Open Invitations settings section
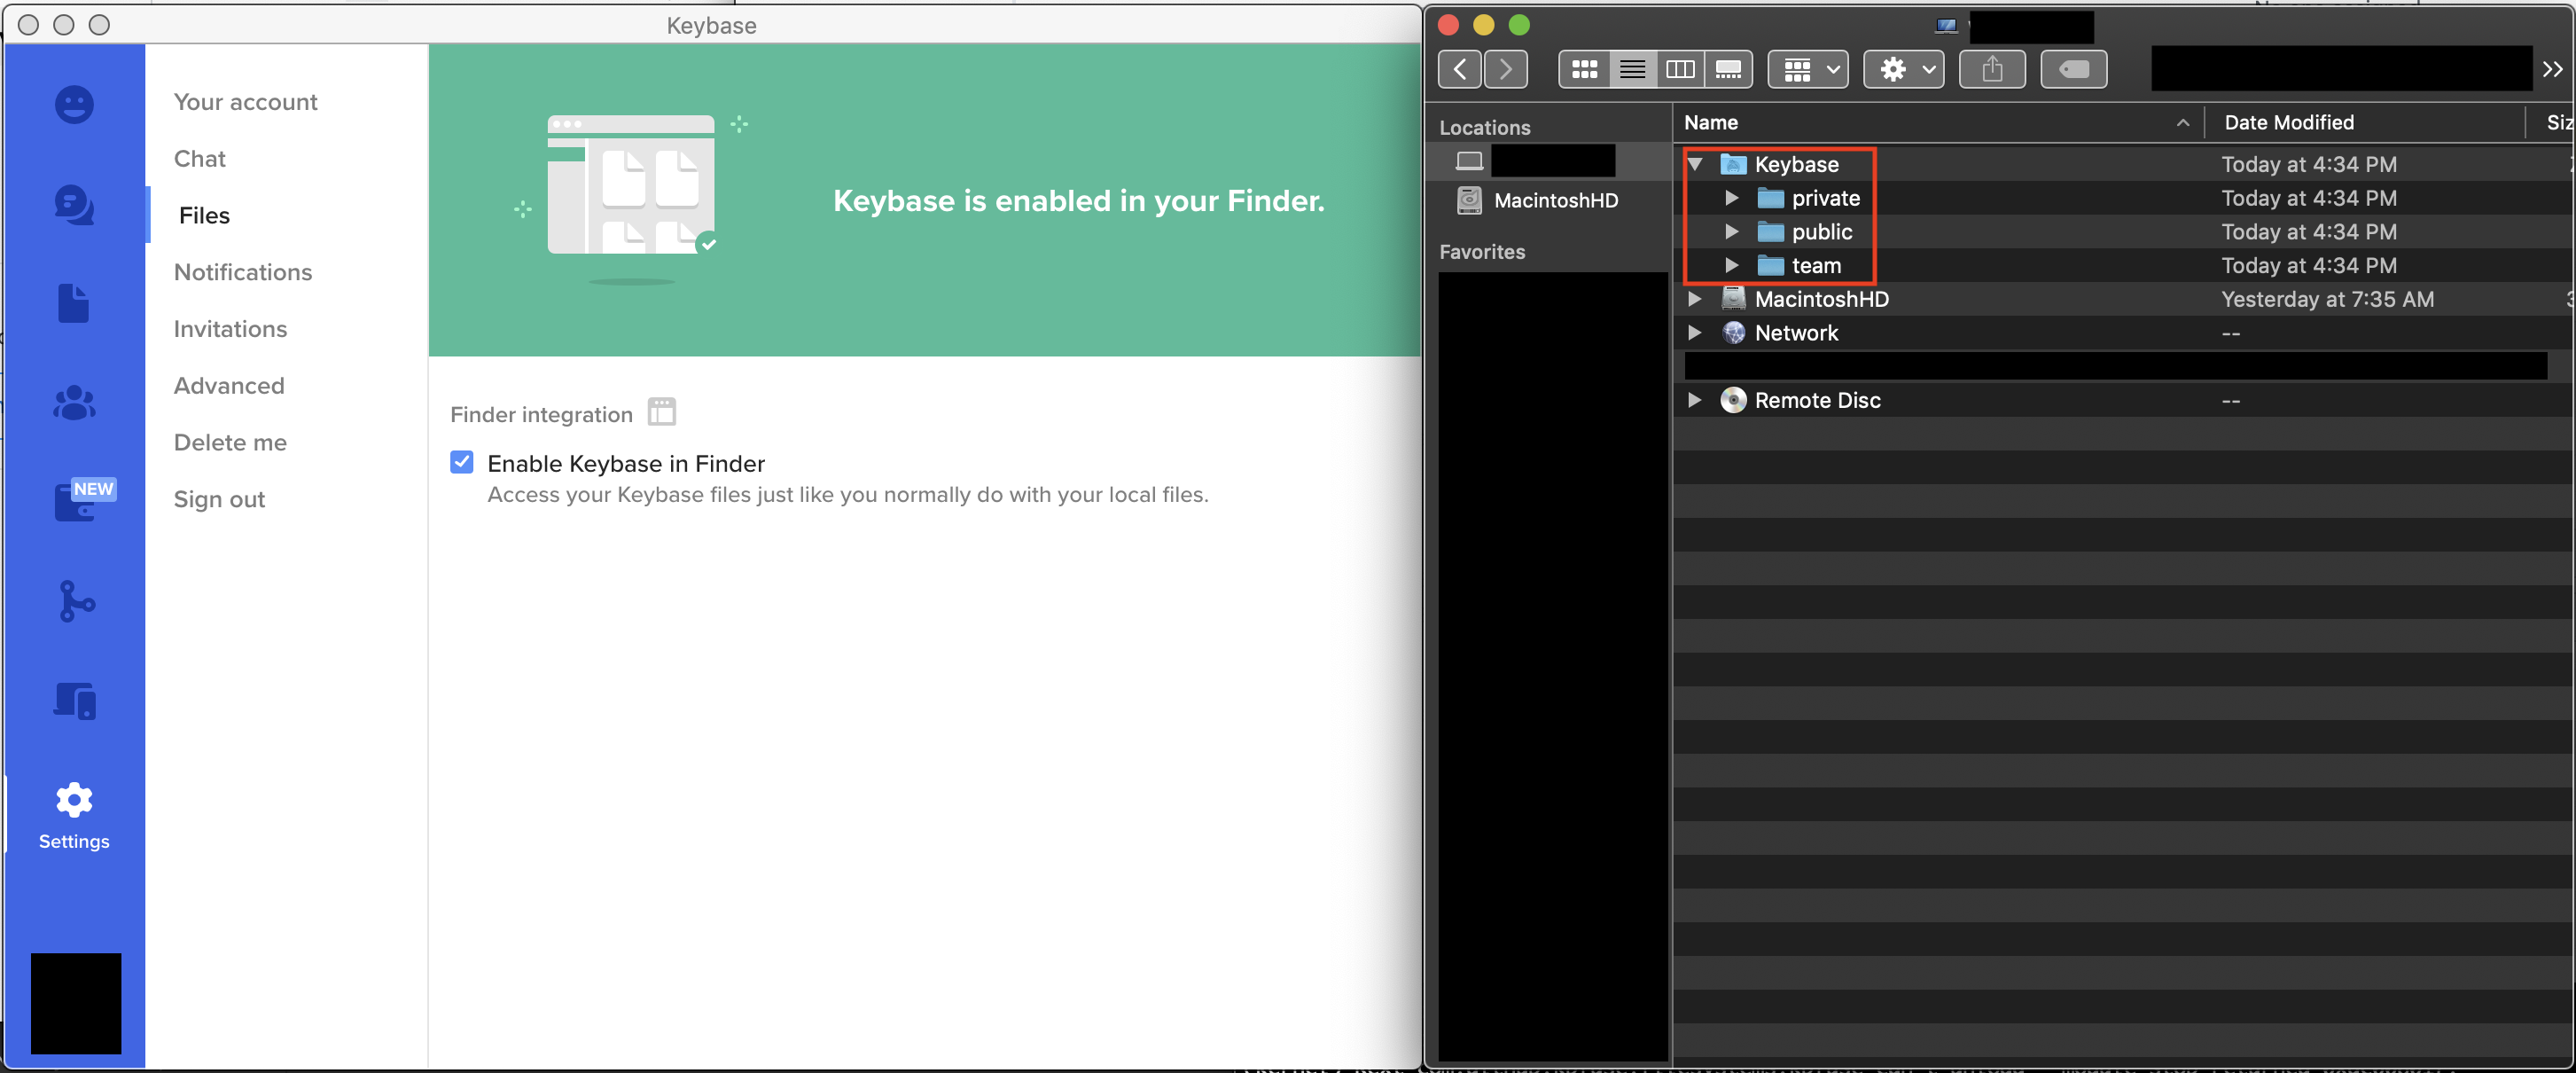Image resolution: width=2576 pixels, height=1073 pixels. [x=230, y=329]
